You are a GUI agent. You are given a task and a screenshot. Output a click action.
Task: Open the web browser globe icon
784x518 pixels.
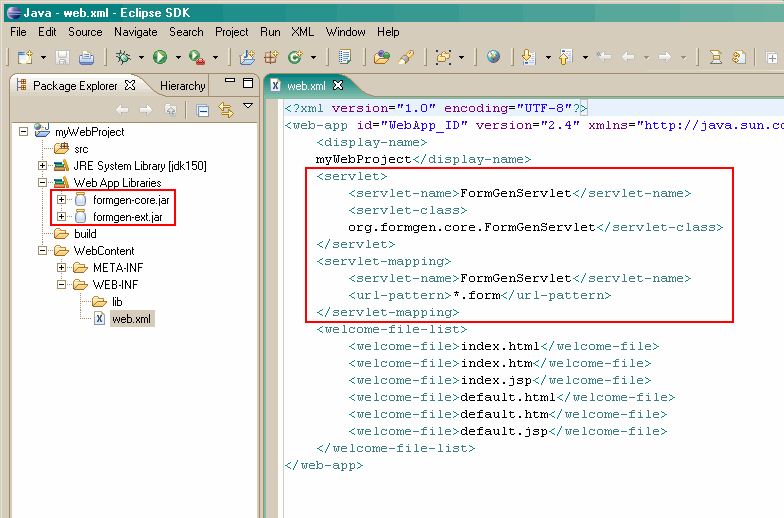[x=493, y=58]
